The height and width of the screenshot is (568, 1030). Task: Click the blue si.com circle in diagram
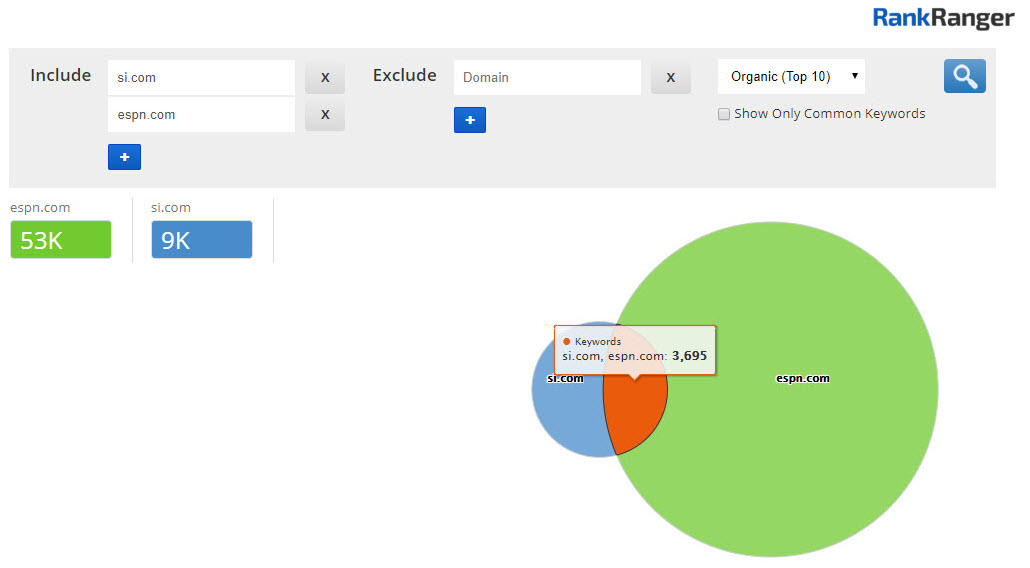pos(565,410)
